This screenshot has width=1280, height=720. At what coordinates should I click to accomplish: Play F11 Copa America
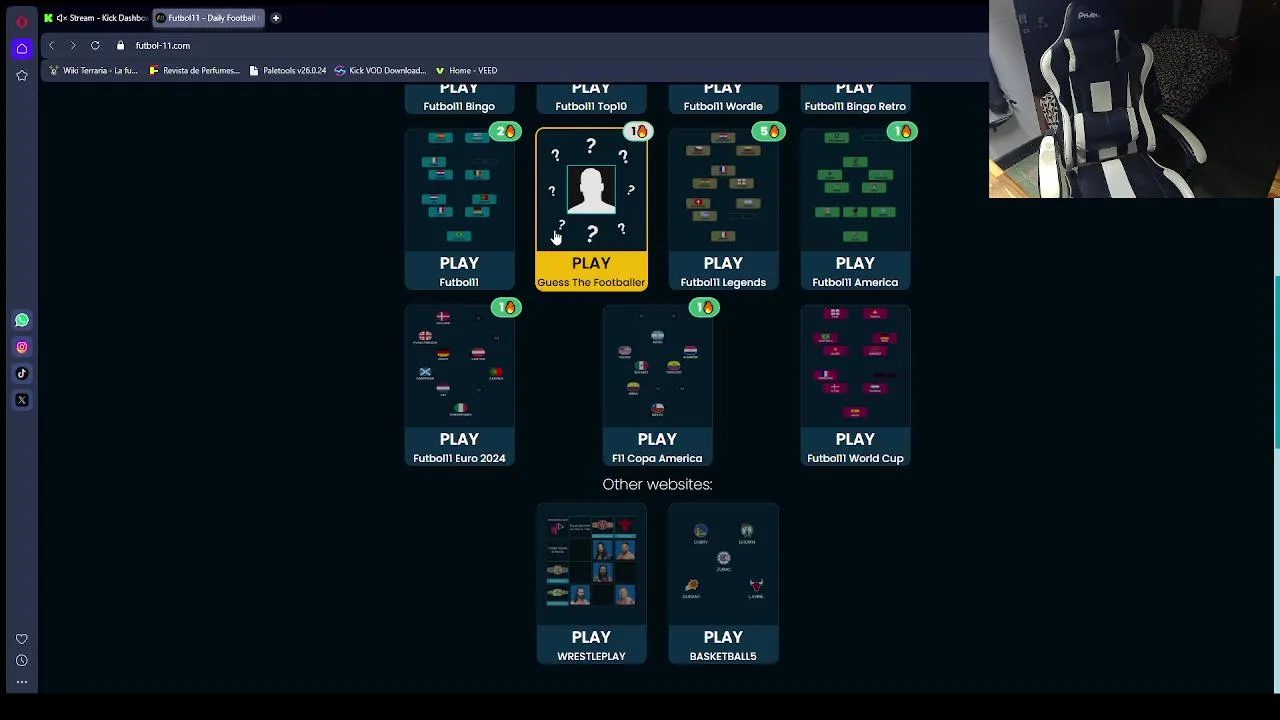(x=657, y=447)
